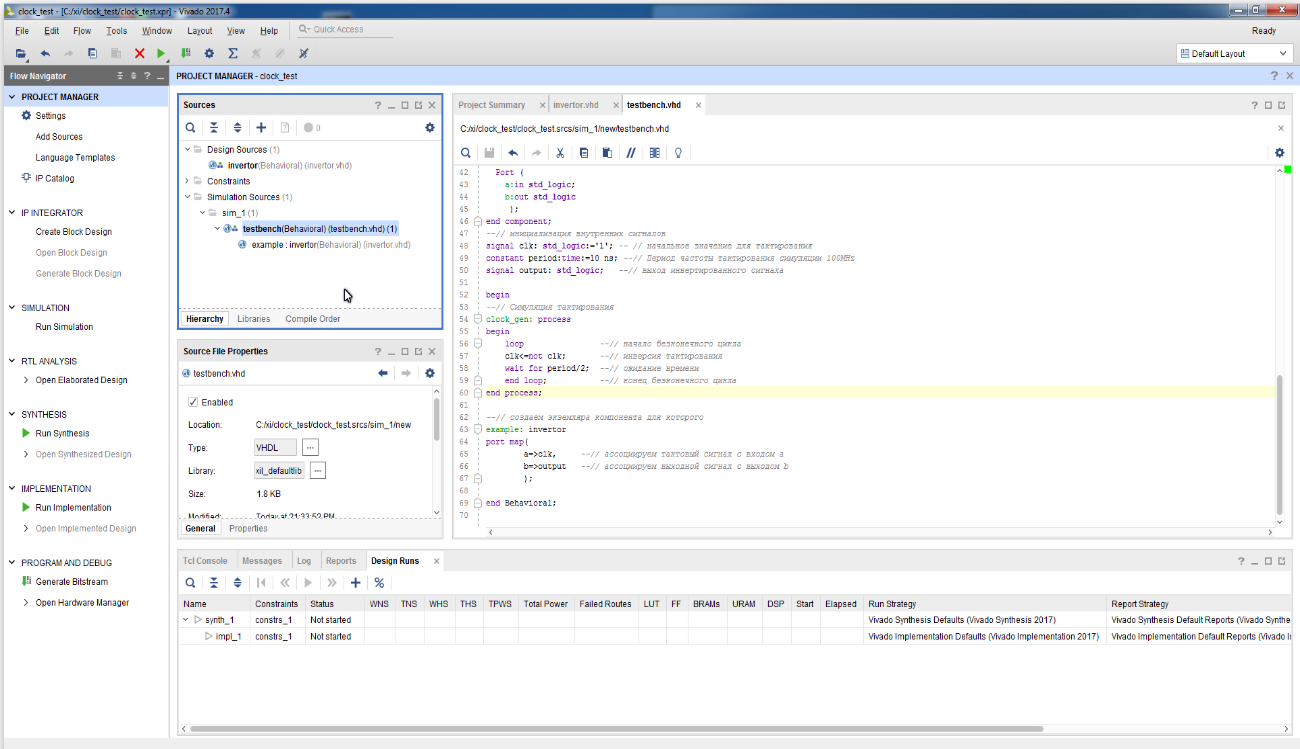Click the Copy icon in editor toolbar
1300x749 pixels.
[x=584, y=153]
